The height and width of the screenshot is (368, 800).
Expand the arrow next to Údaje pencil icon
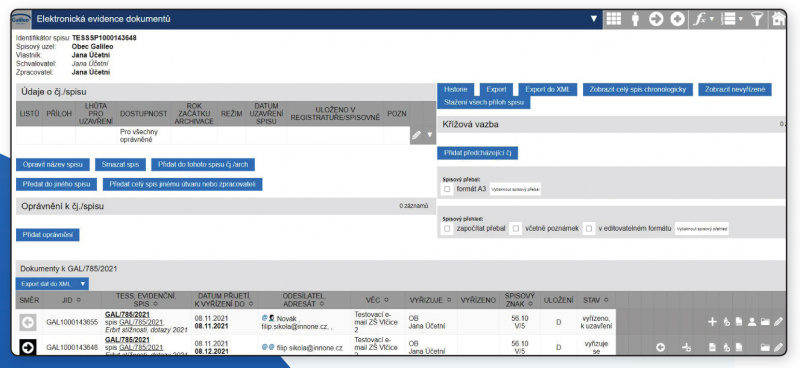(430, 135)
